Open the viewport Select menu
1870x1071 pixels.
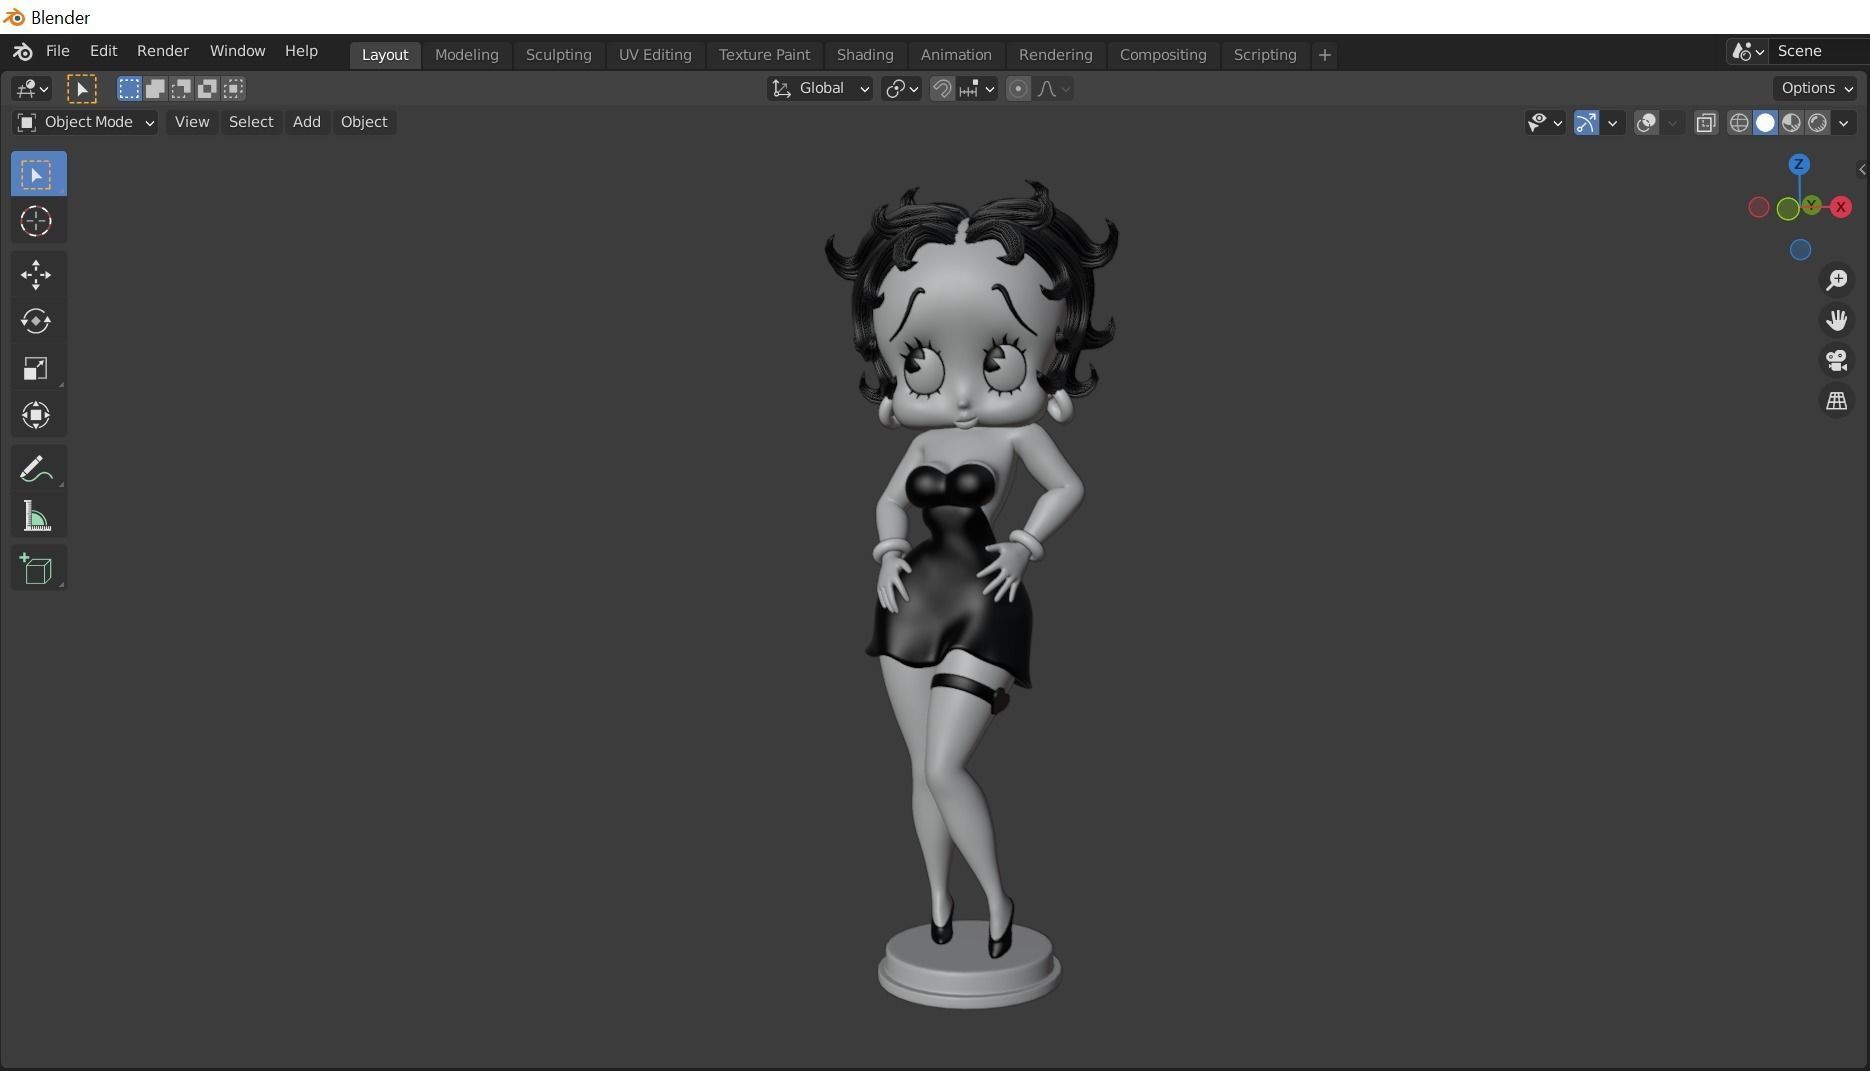[x=251, y=122]
